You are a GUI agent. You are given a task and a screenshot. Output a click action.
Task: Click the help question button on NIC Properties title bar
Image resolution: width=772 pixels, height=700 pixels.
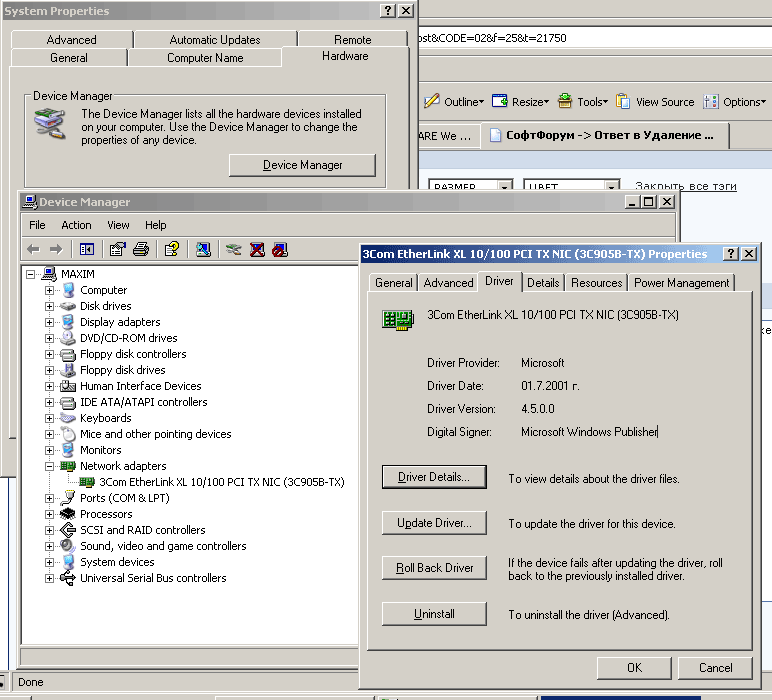731,254
